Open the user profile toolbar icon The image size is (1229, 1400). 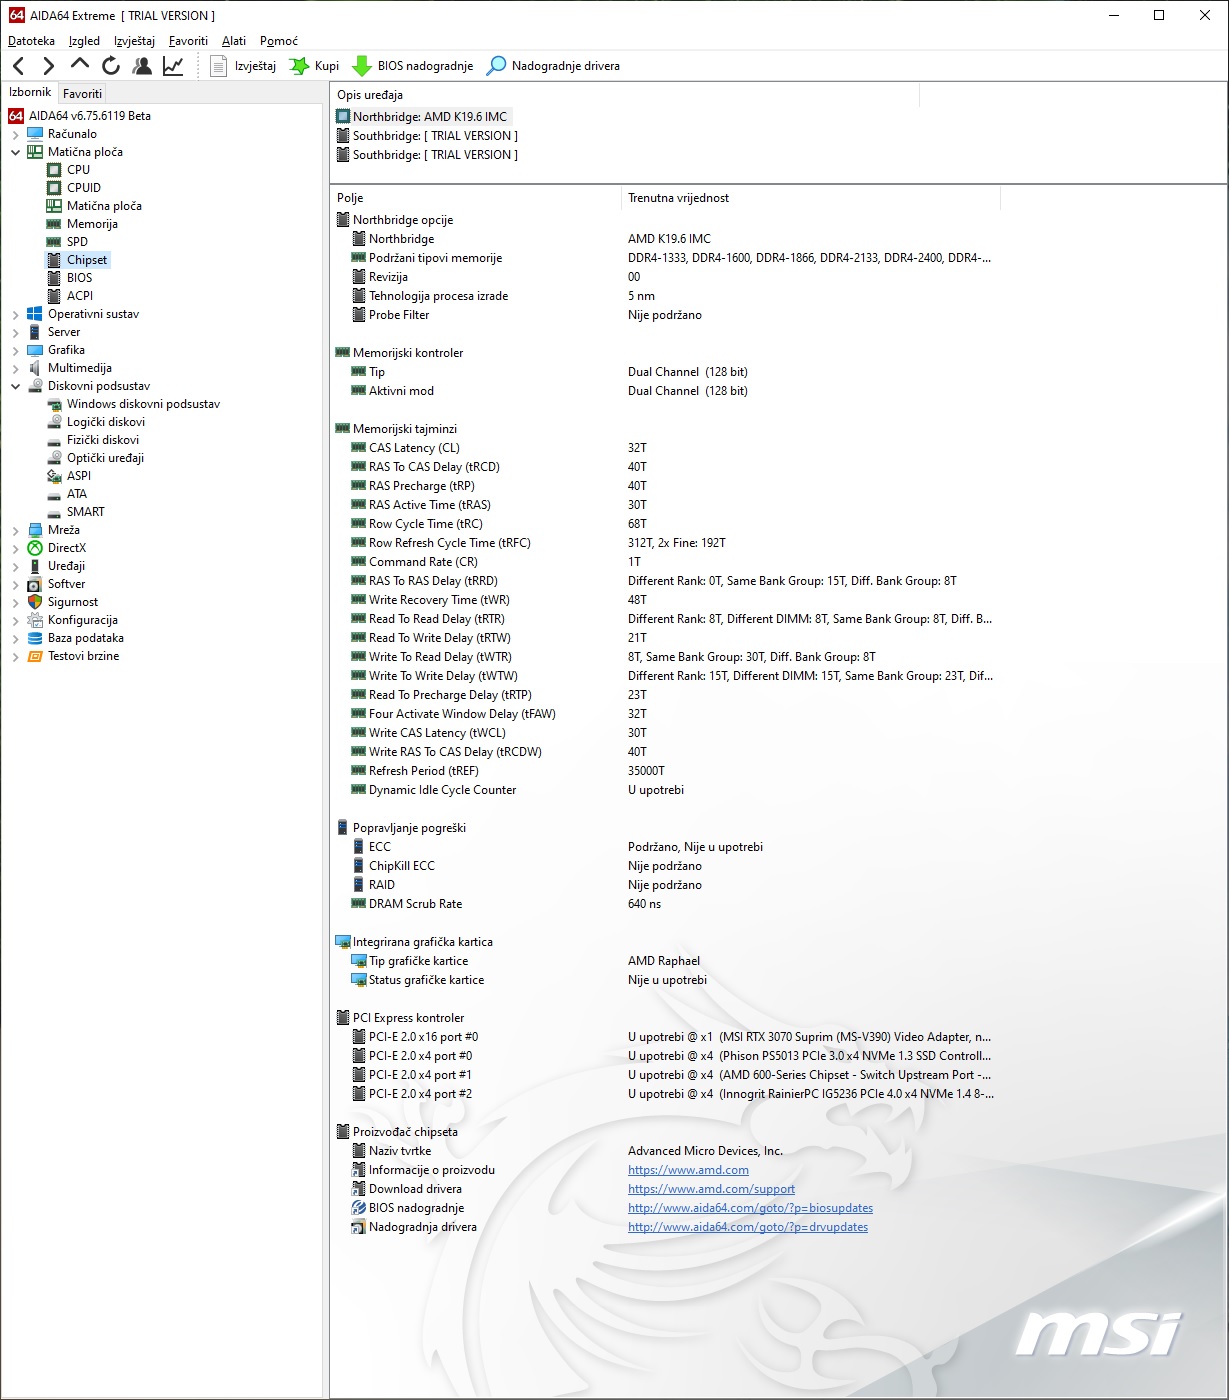pyautogui.click(x=142, y=66)
